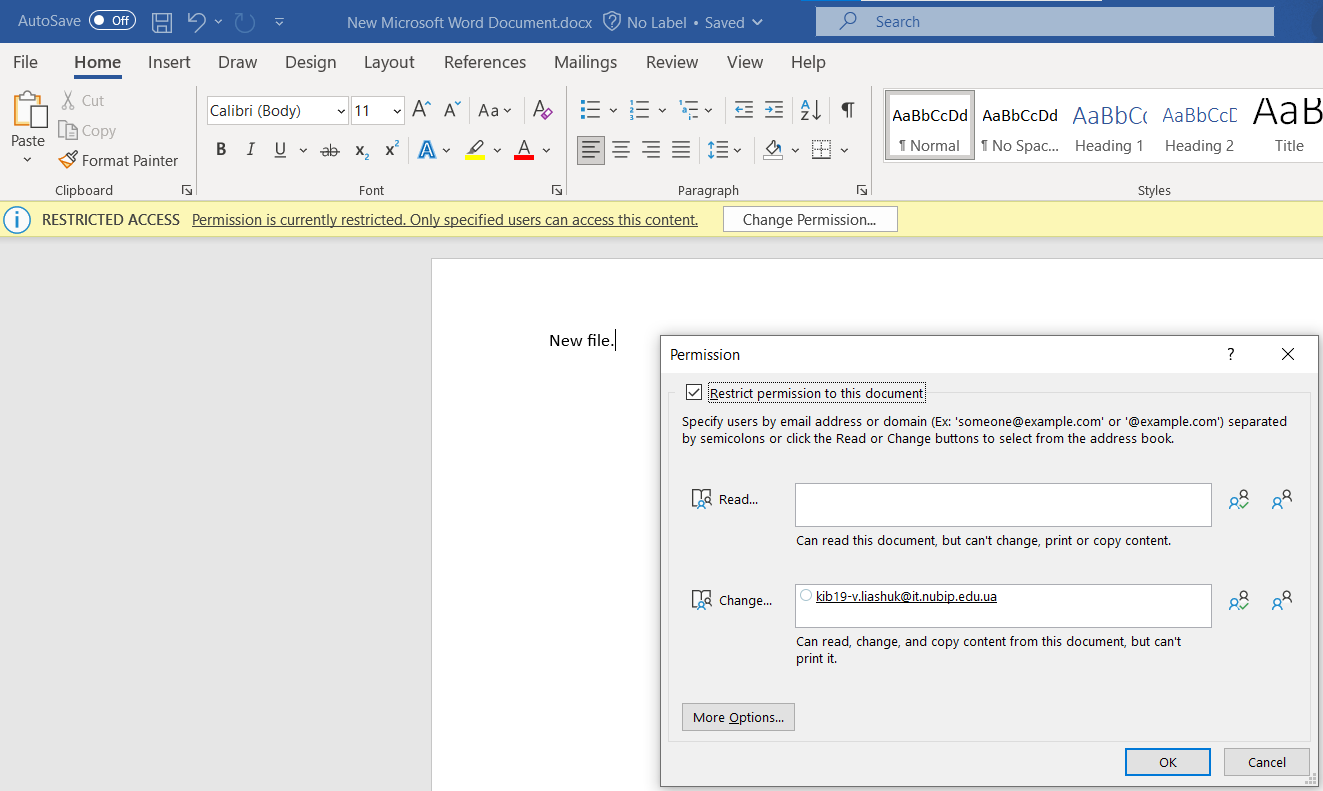The width and height of the screenshot is (1323, 791).
Task: Apply superscript formatting
Action: coord(390,149)
